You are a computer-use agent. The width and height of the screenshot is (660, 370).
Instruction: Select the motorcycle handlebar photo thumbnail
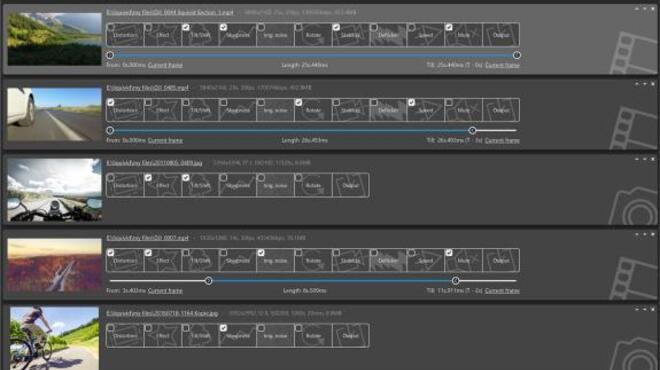click(54, 189)
